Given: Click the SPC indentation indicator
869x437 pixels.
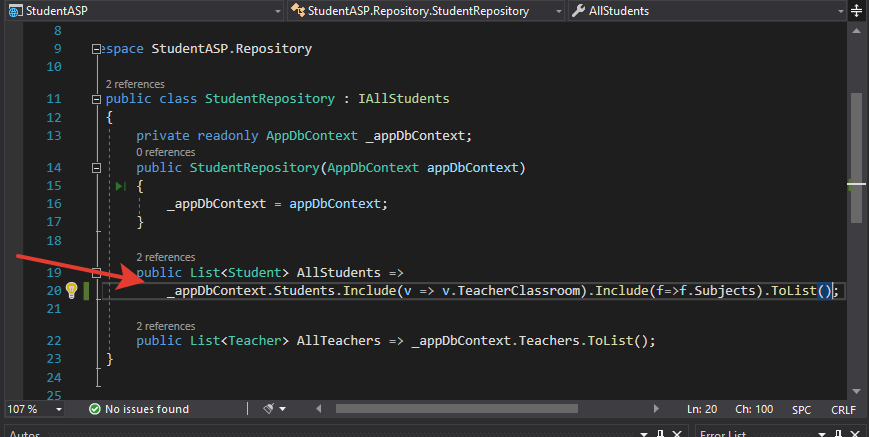Looking at the screenshot, I should [x=801, y=410].
